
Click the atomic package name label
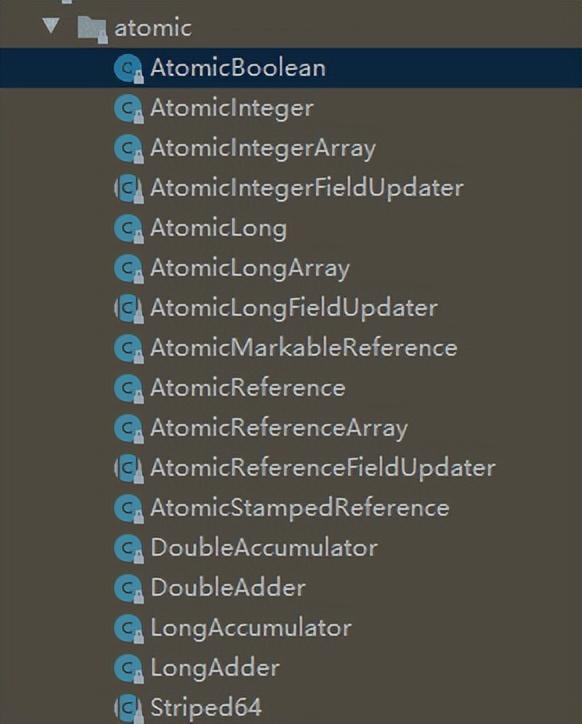[x=152, y=28]
